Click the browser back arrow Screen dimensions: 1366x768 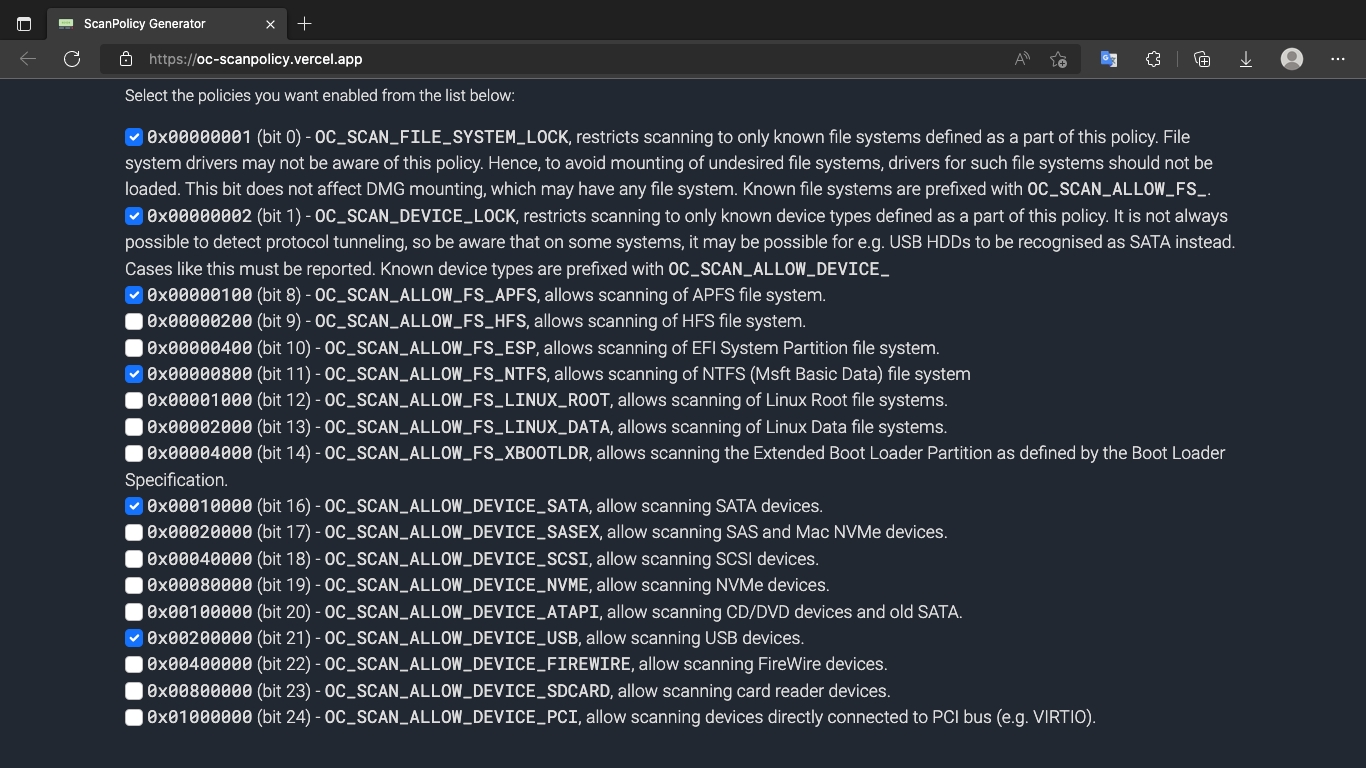[28, 59]
